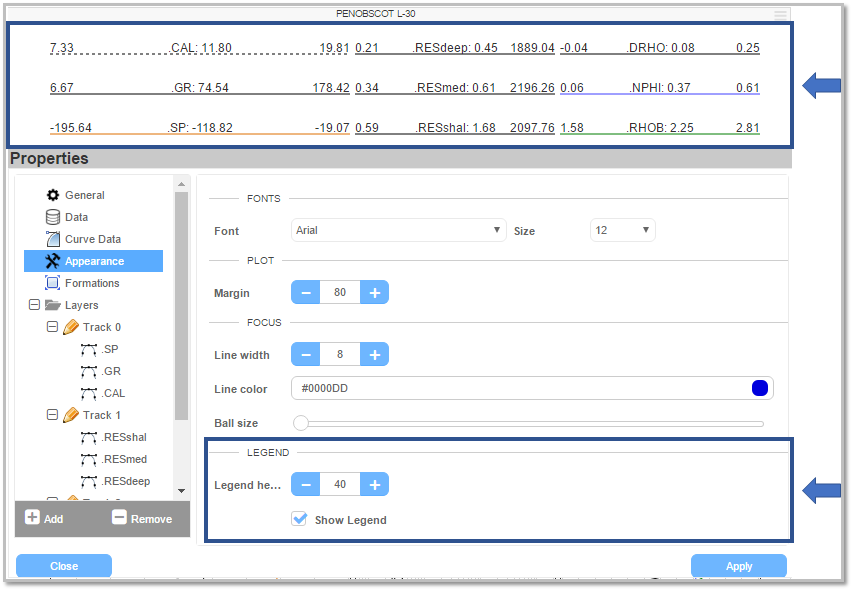Decrease Line width with minus button

[x=306, y=355]
